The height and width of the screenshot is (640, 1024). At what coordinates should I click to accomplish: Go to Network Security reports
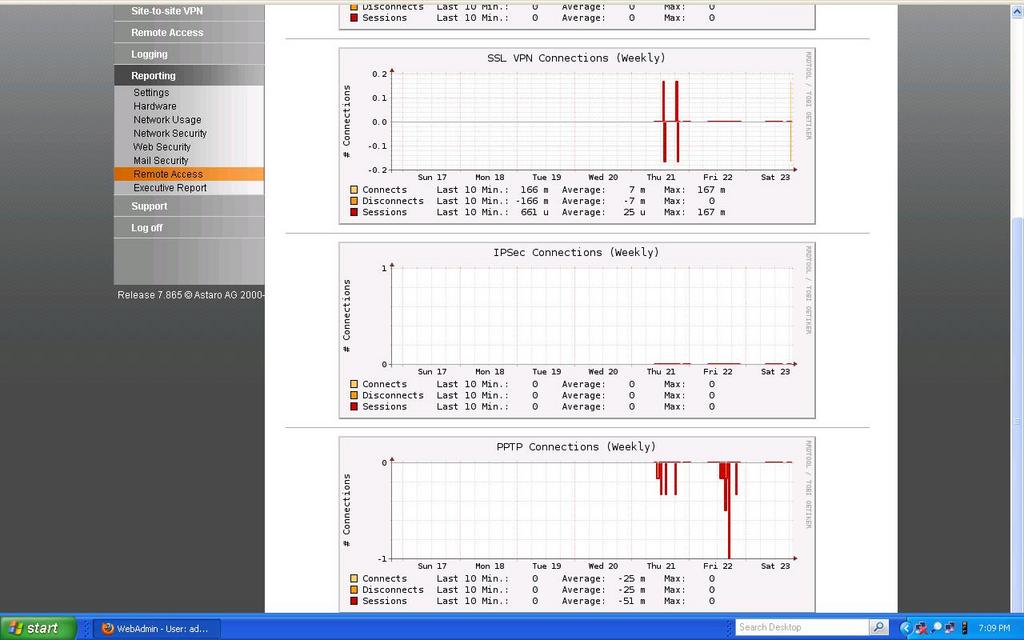[x=170, y=133]
